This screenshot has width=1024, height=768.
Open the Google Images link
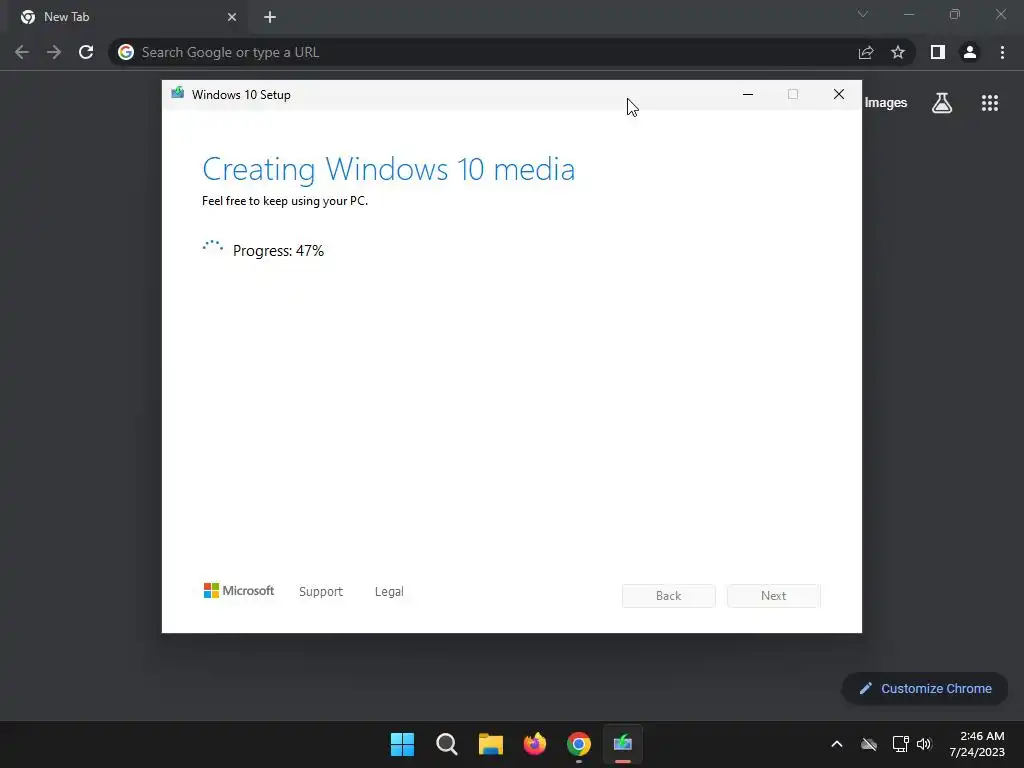[886, 103]
